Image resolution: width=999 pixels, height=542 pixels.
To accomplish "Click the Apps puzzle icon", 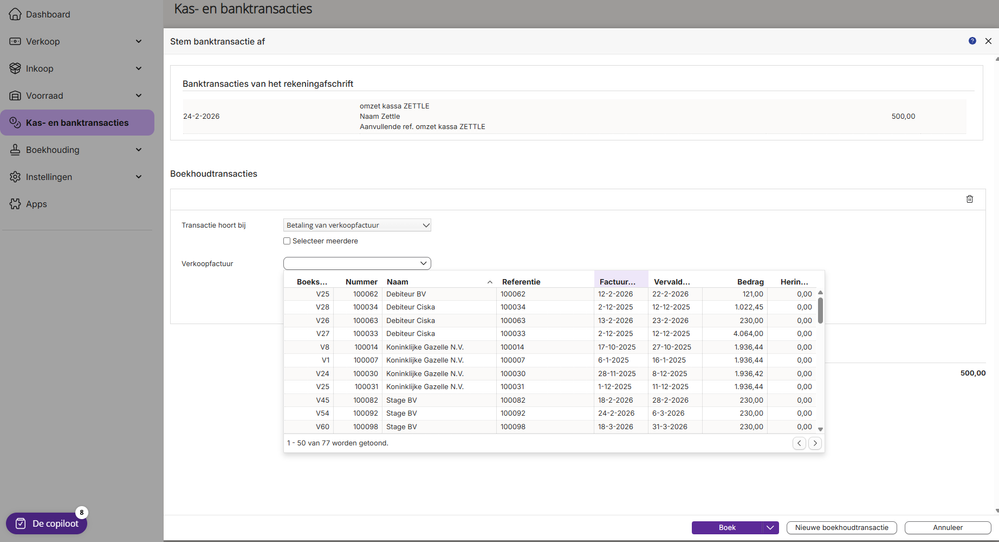I will click(15, 204).
